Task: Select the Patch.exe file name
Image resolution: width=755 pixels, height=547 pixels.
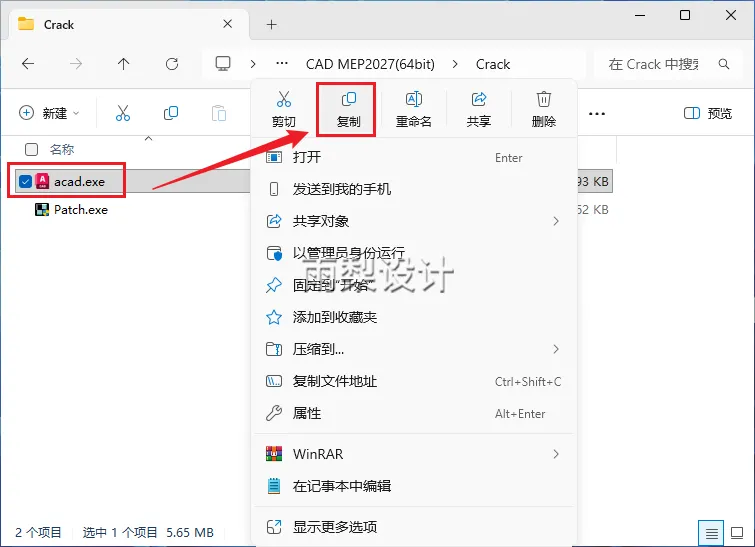Action: pos(81,209)
